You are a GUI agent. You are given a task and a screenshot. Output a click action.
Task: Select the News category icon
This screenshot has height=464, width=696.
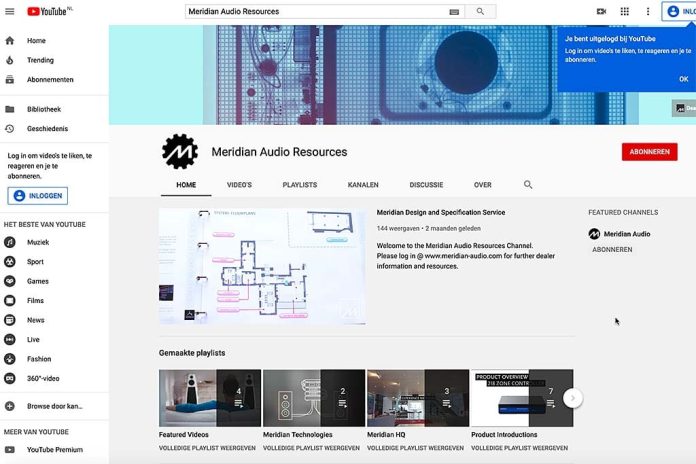(9, 320)
